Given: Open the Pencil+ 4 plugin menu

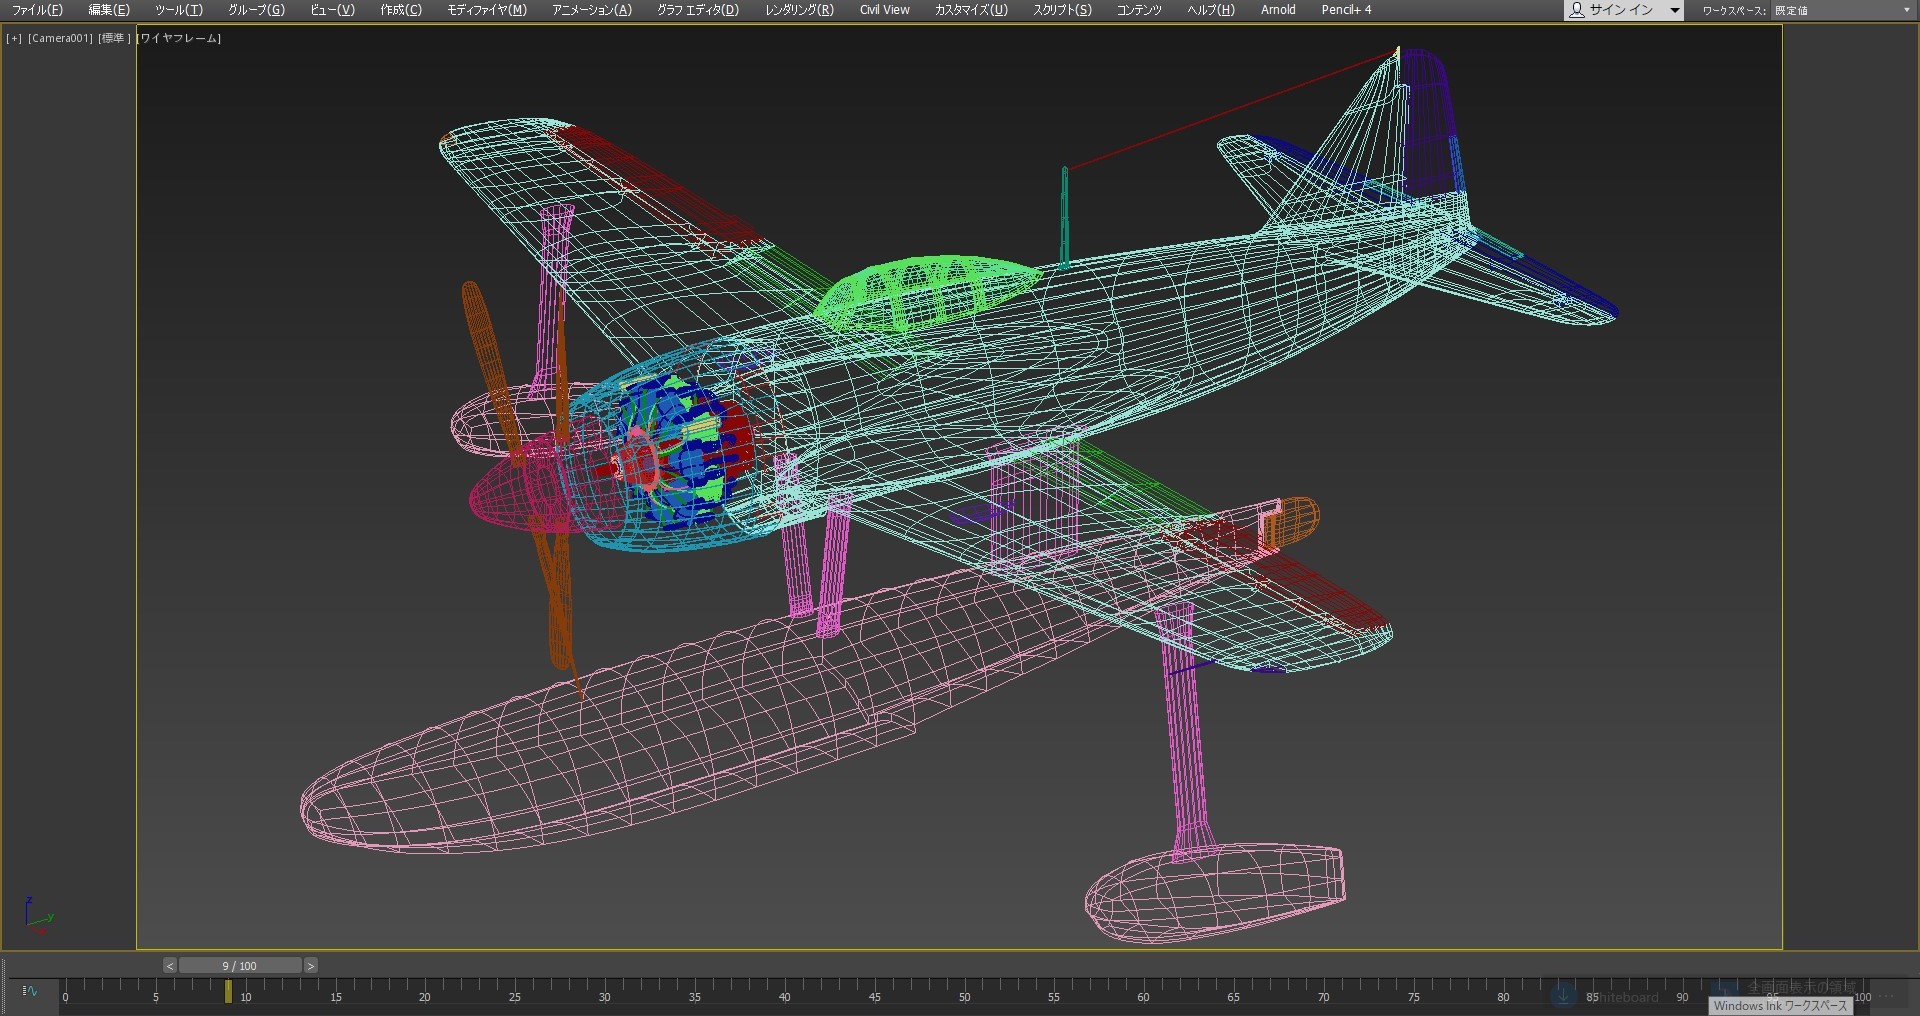Looking at the screenshot, I should (1346, 10).
